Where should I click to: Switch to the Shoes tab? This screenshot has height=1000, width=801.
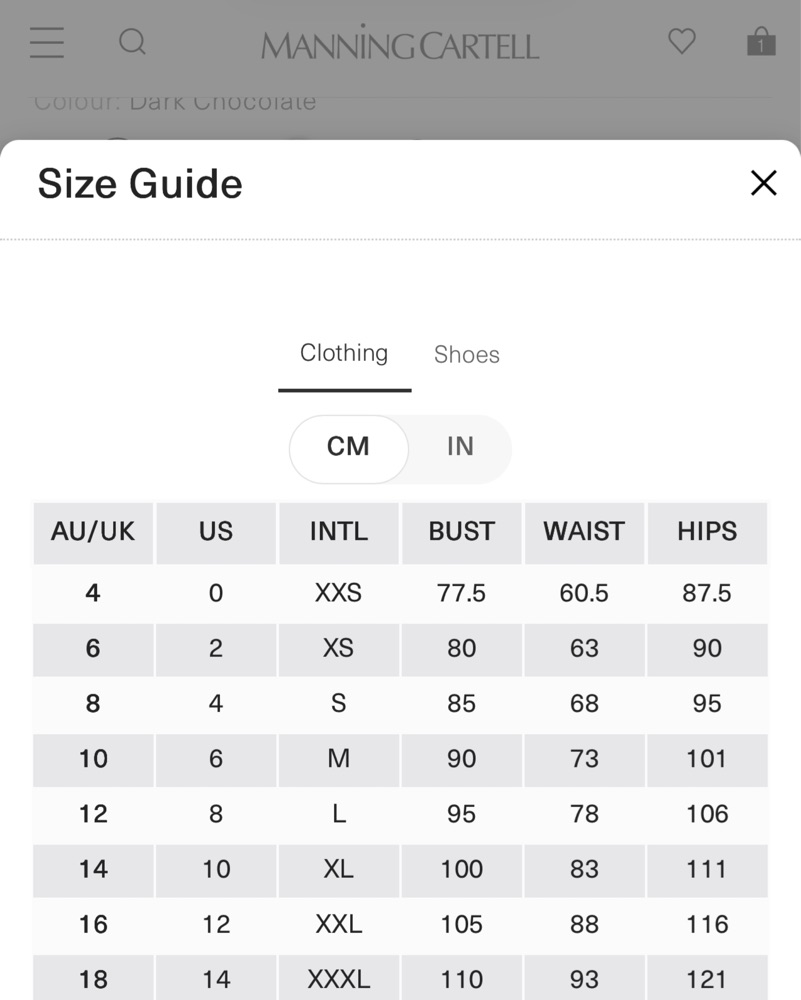coord(467,355)
